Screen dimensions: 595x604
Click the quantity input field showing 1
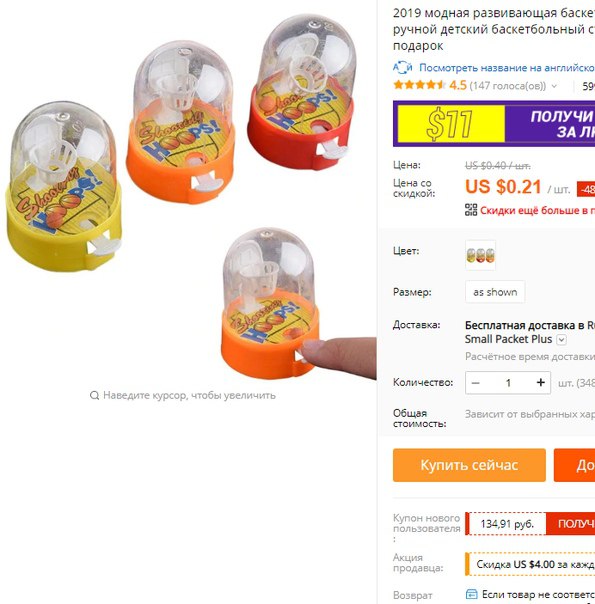point(508,383)
